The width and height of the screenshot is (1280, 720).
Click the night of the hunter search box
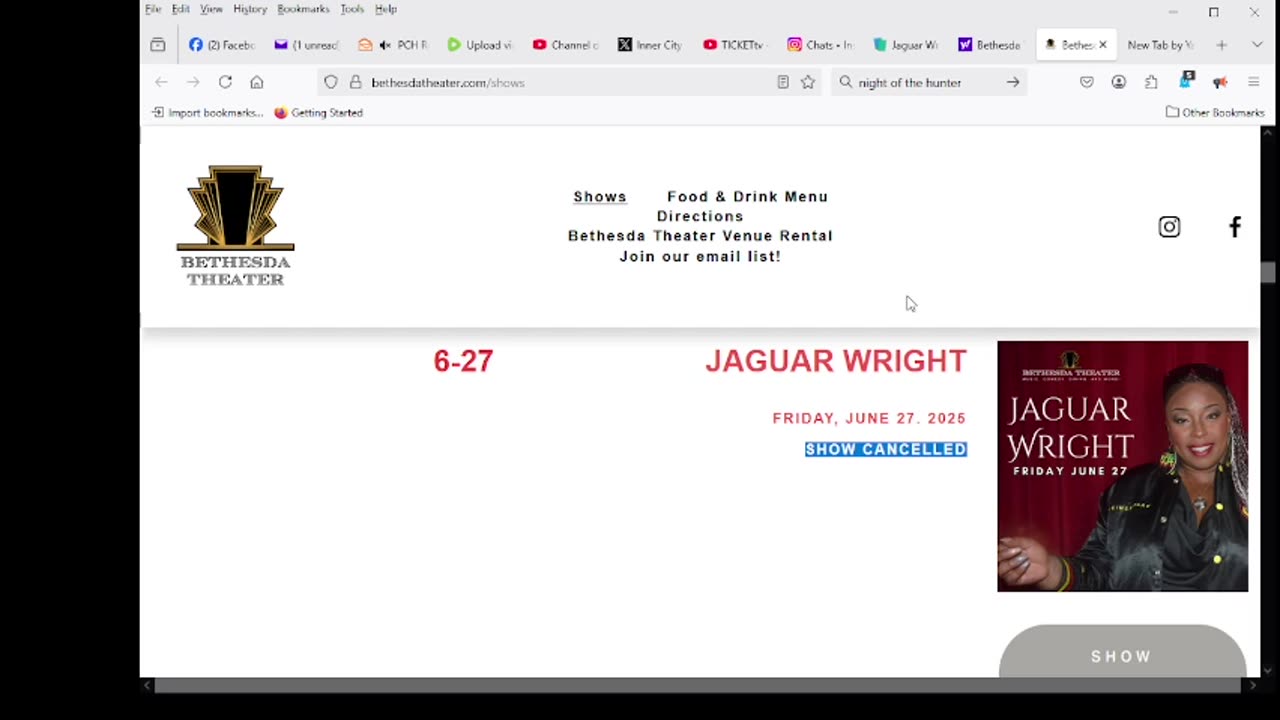click(x=928, y=82)
